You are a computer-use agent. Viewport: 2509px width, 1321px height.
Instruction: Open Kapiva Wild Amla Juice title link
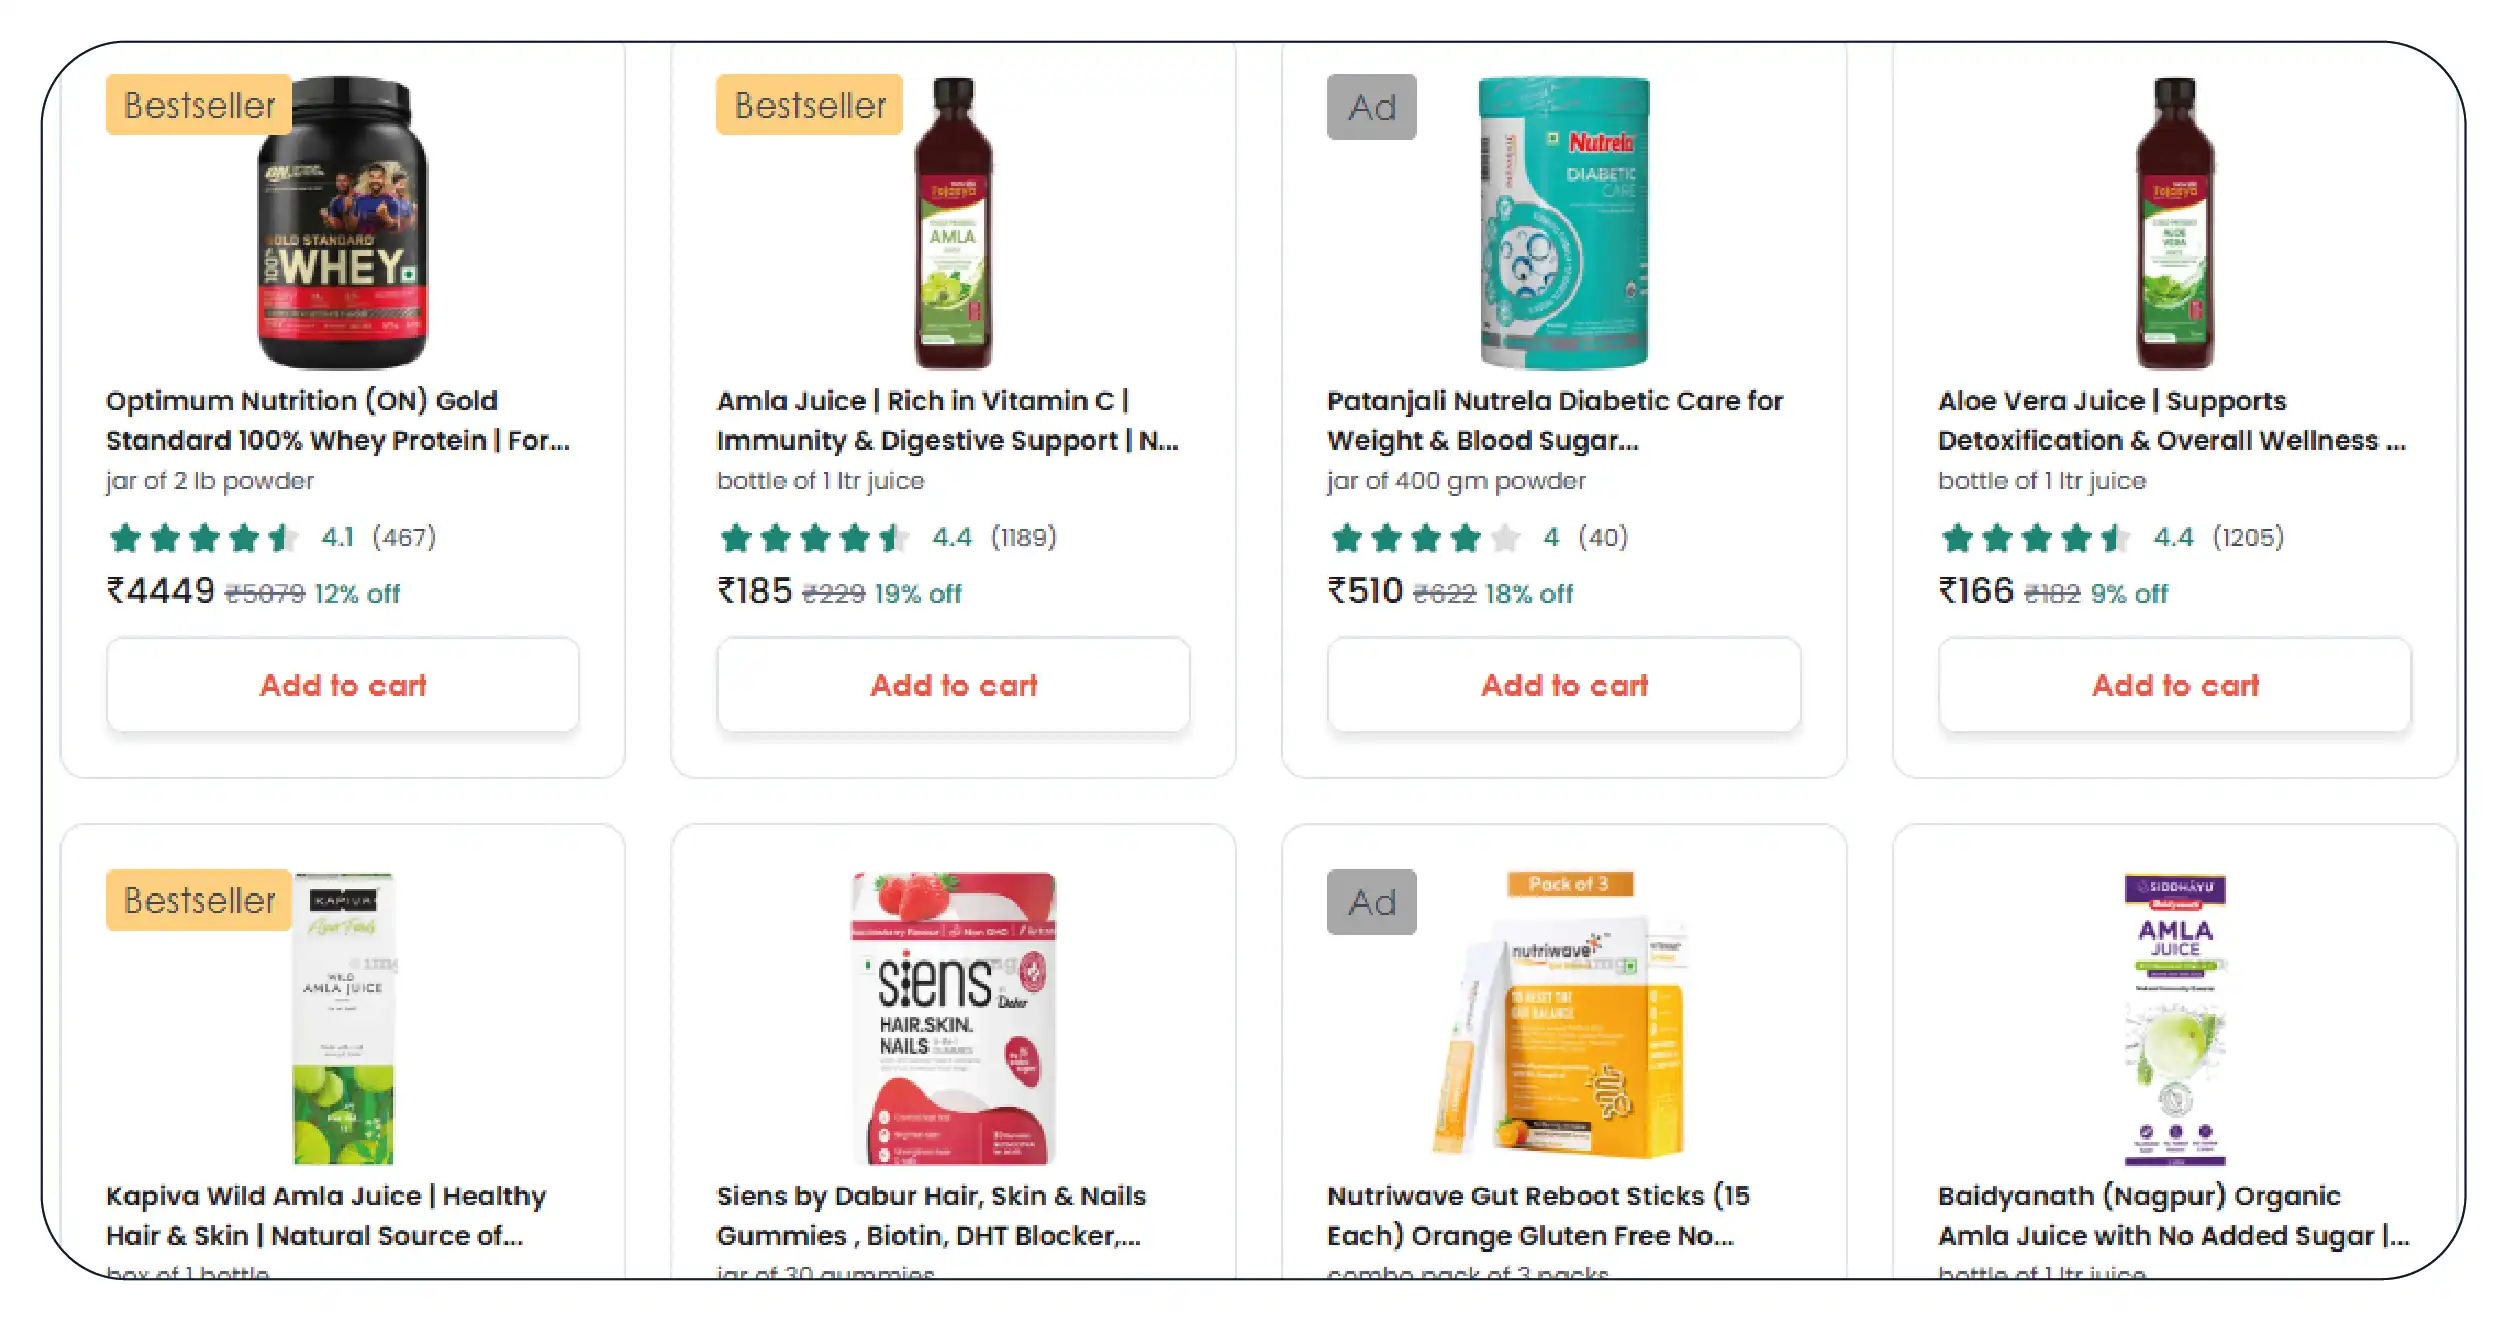(x=326, y=1215)
